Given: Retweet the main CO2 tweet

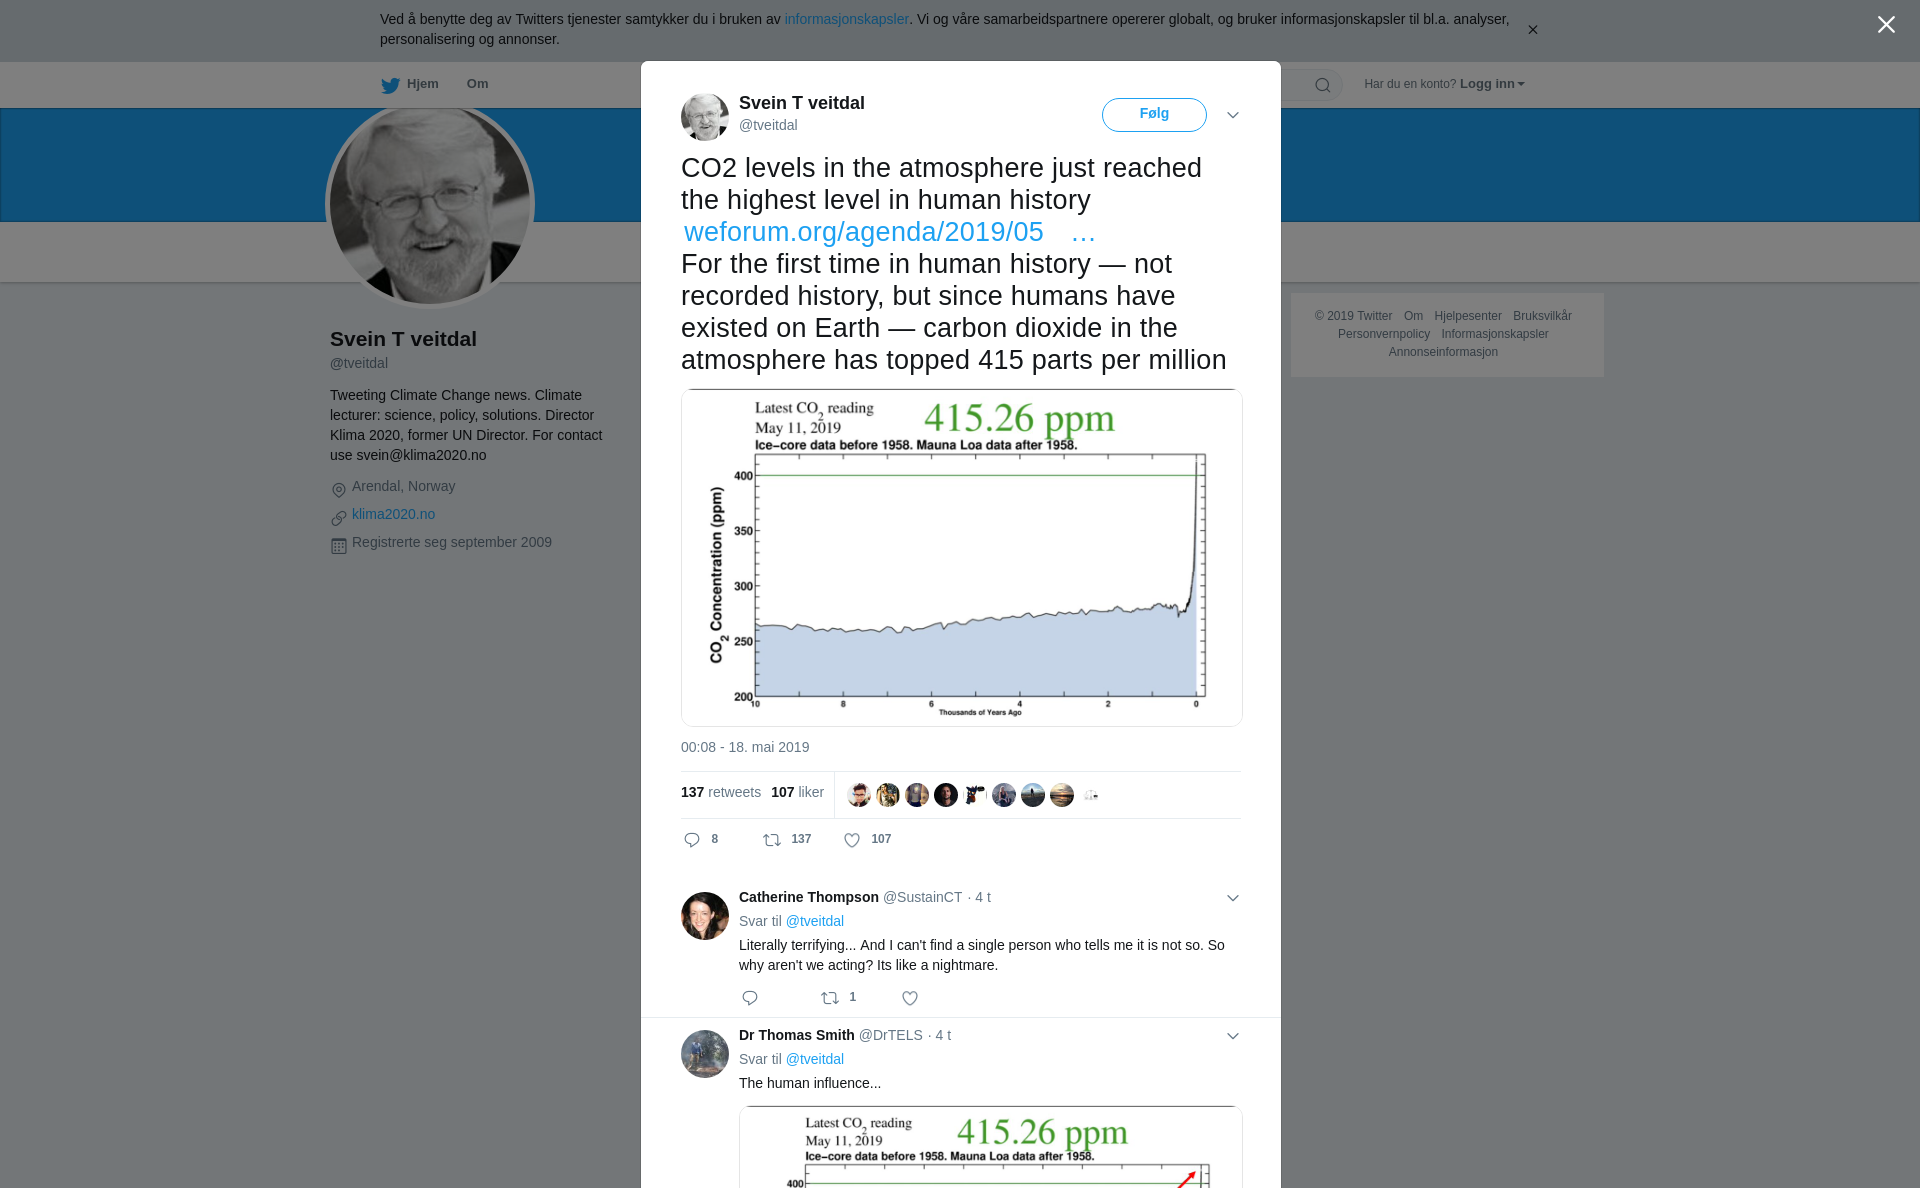Looking at the screenshot, I should click(772, 840).
